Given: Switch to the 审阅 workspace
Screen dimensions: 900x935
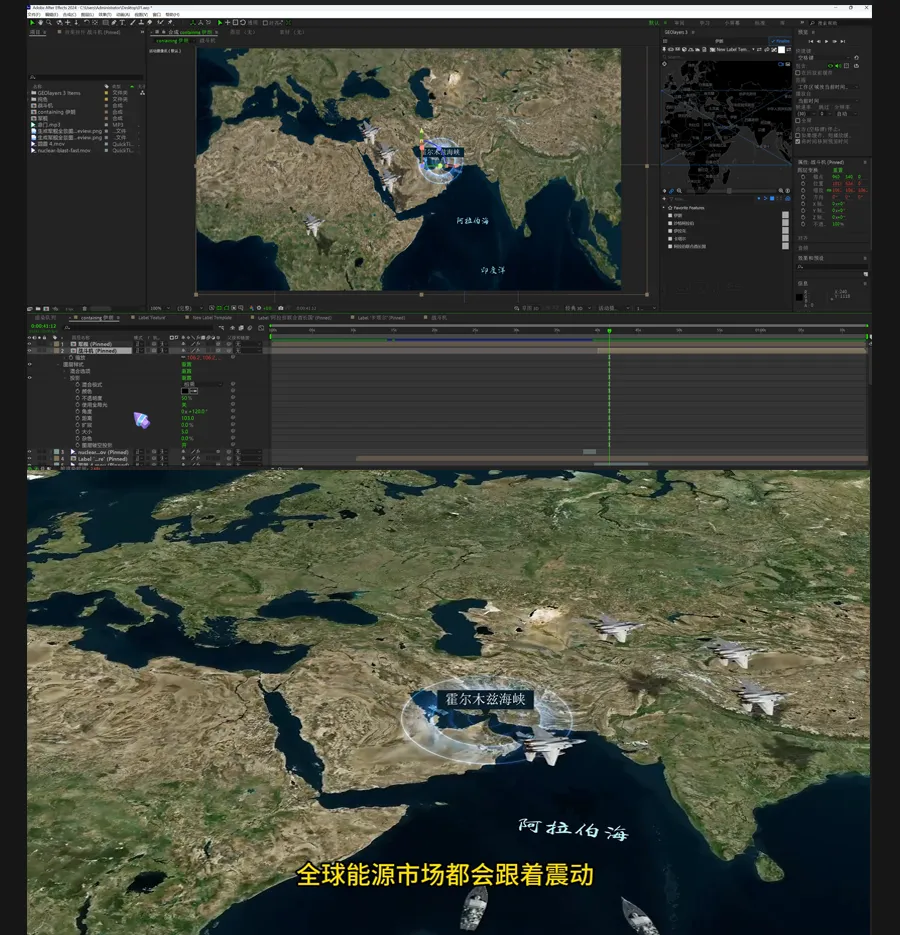Looking at the screenshot, I should [x=679, y=23].
